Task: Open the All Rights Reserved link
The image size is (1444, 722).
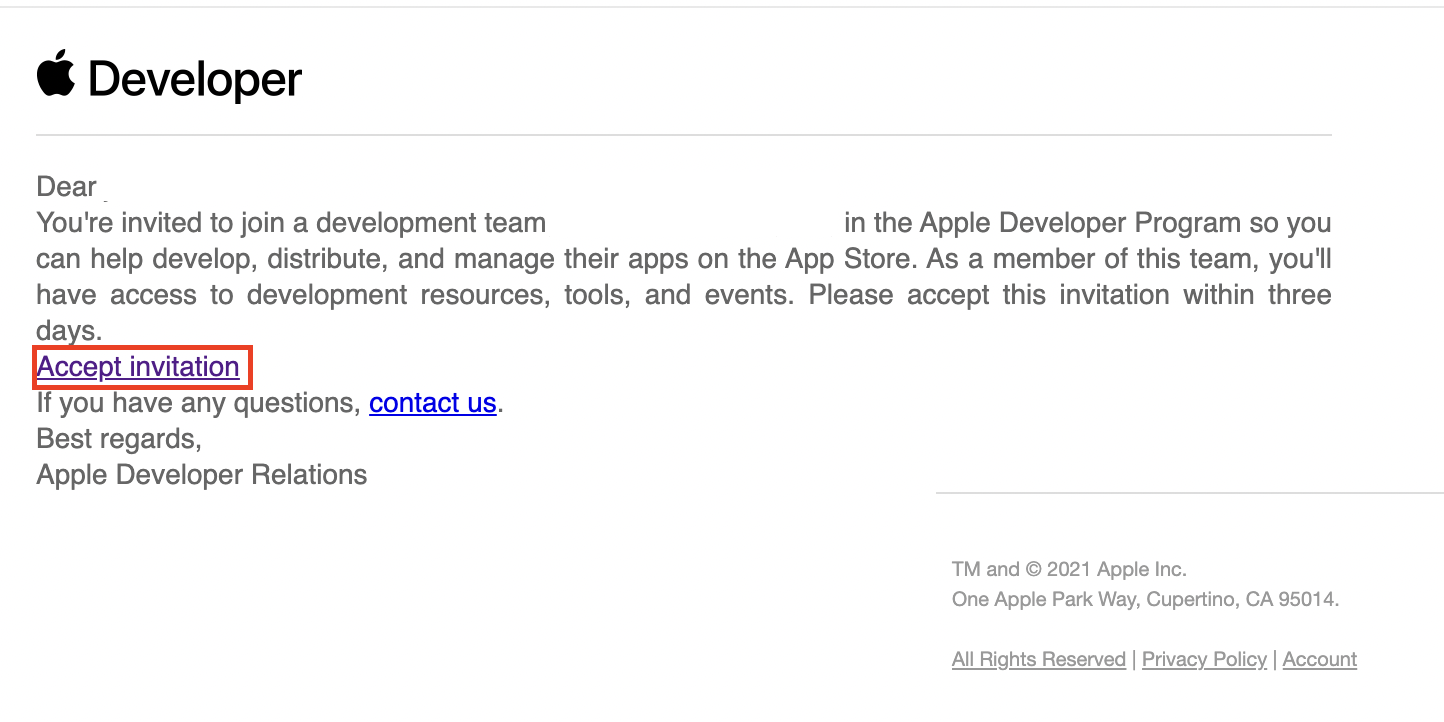Action: (1039, 659)
